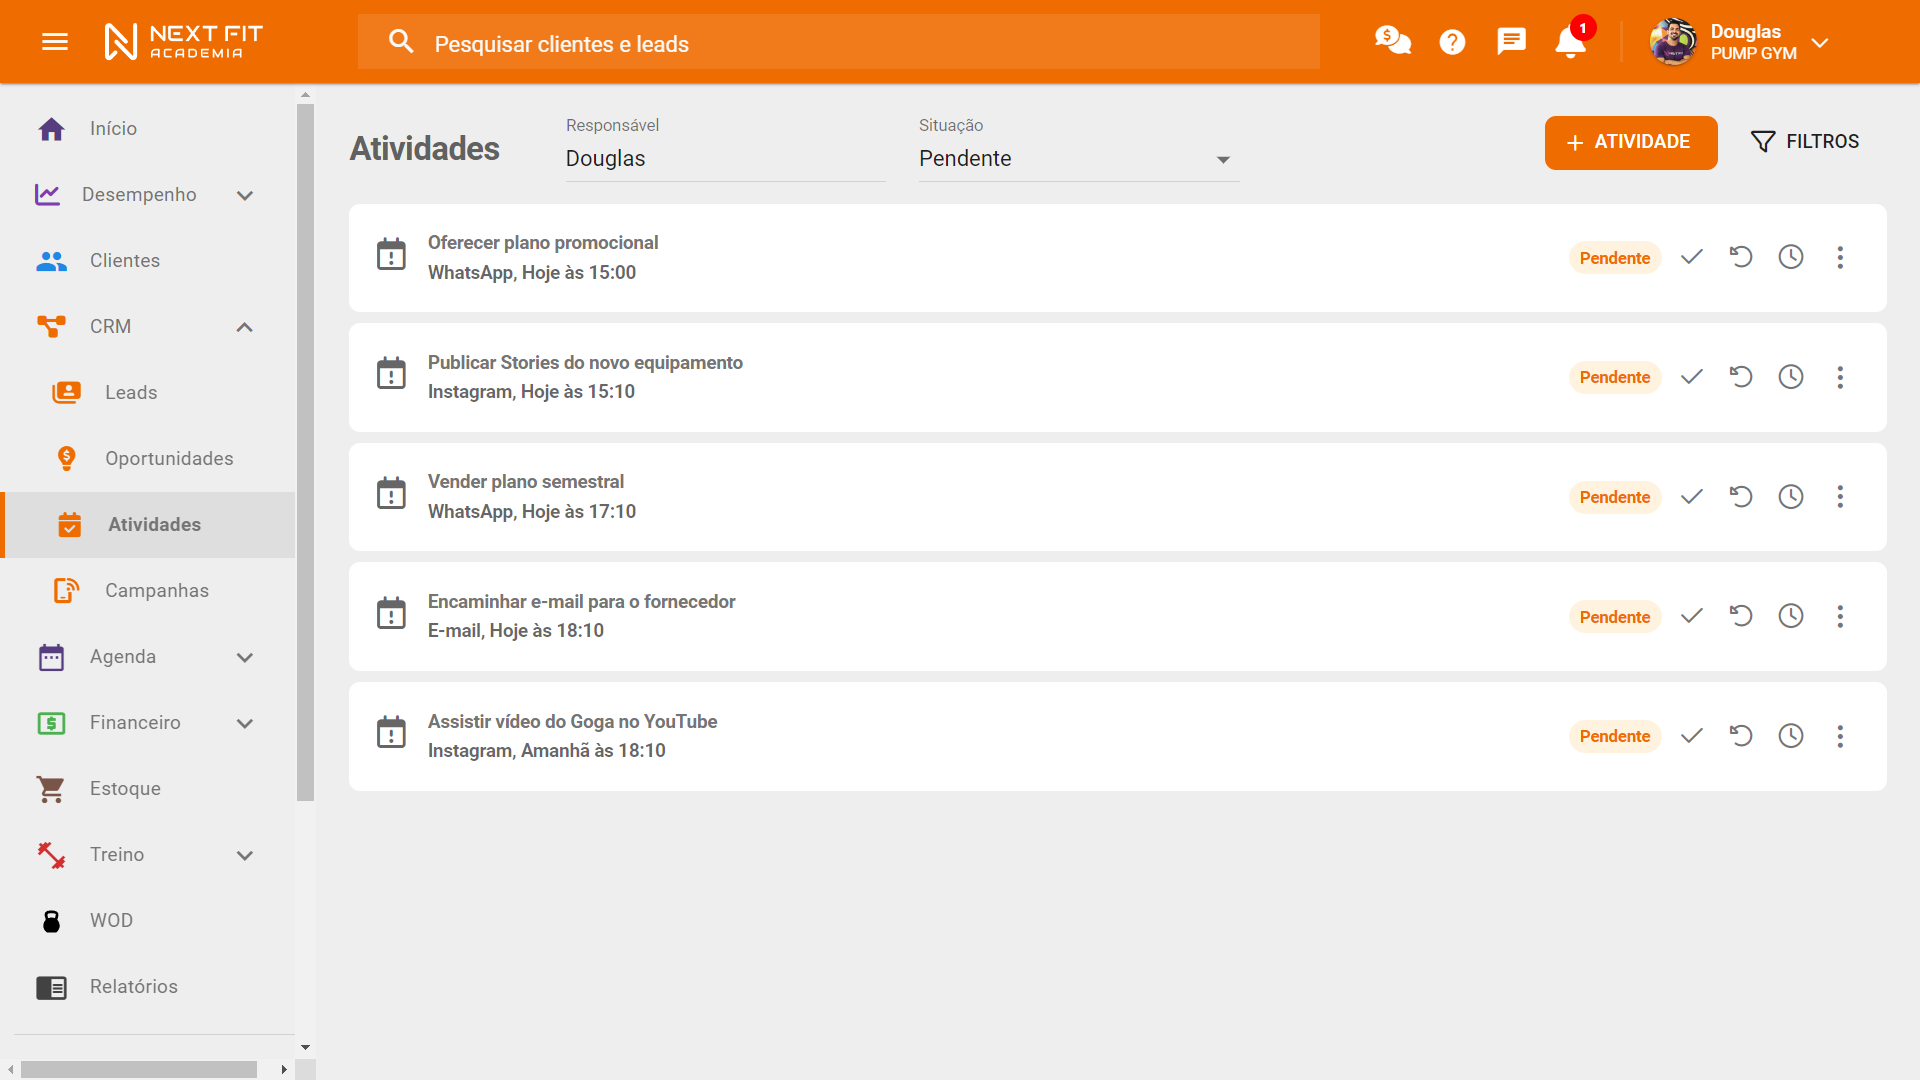Open FILTROS button

coord(1805,142)
